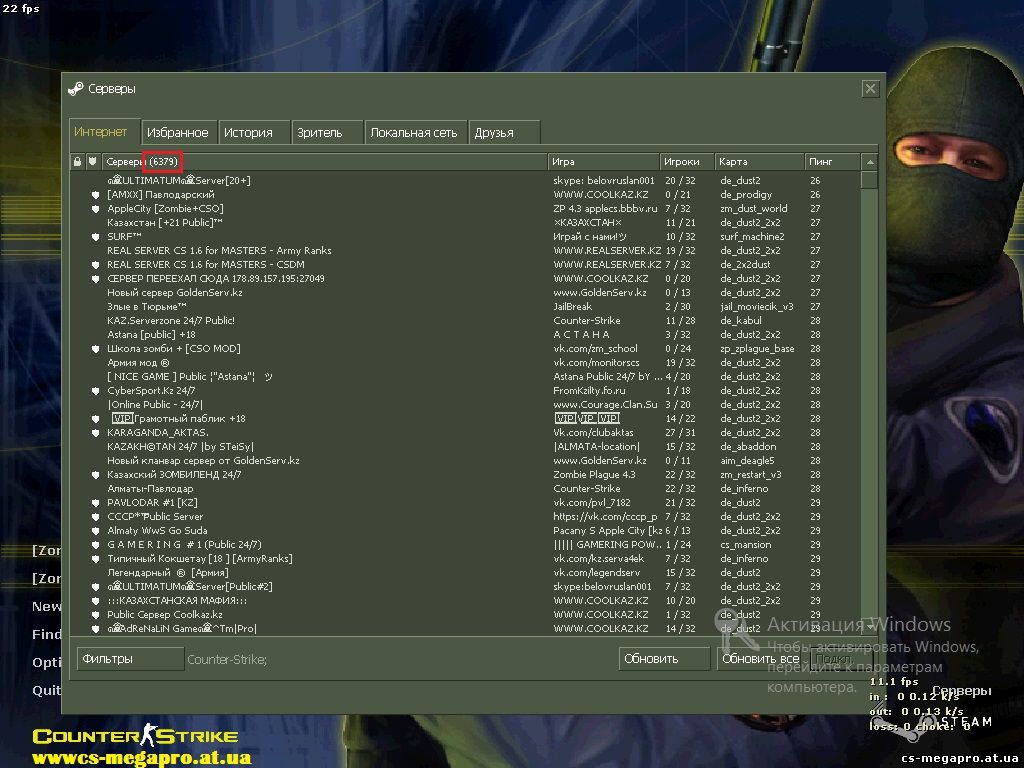Viewport: 1024px width, 768px height.
Task: Click the shield icon beside ULTIMATUM Server[Public#2]
Action: [x=95, y=586]
